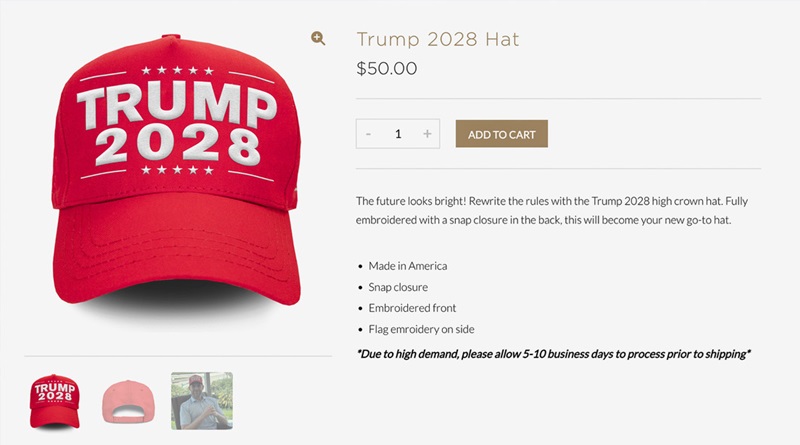Click the Flag emroidery on side bullet
Viewport: 800px width, 445px height.
tap(421, 329)
